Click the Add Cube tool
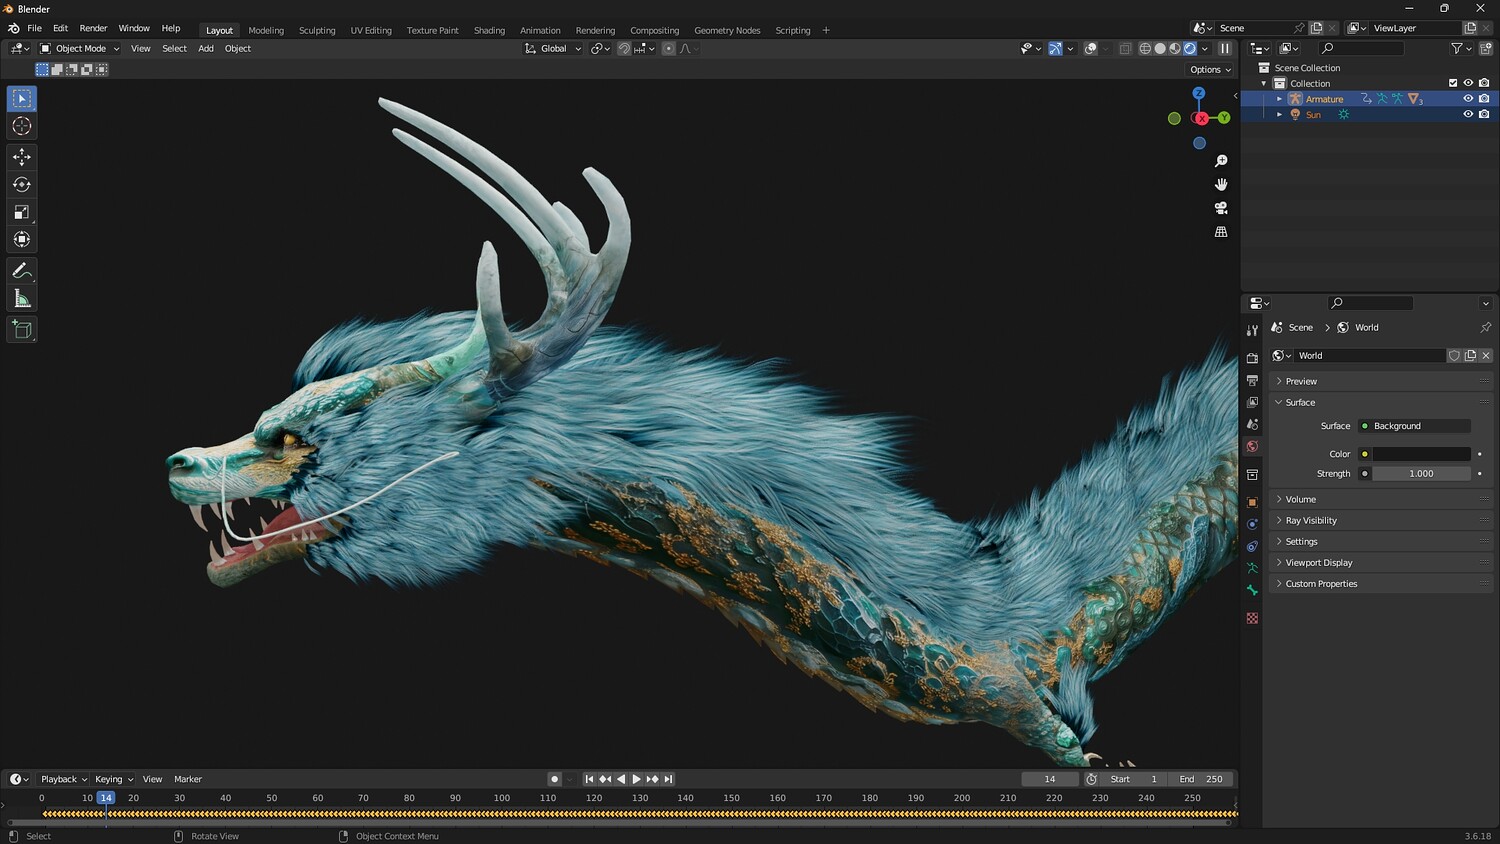 coord(22,330)
